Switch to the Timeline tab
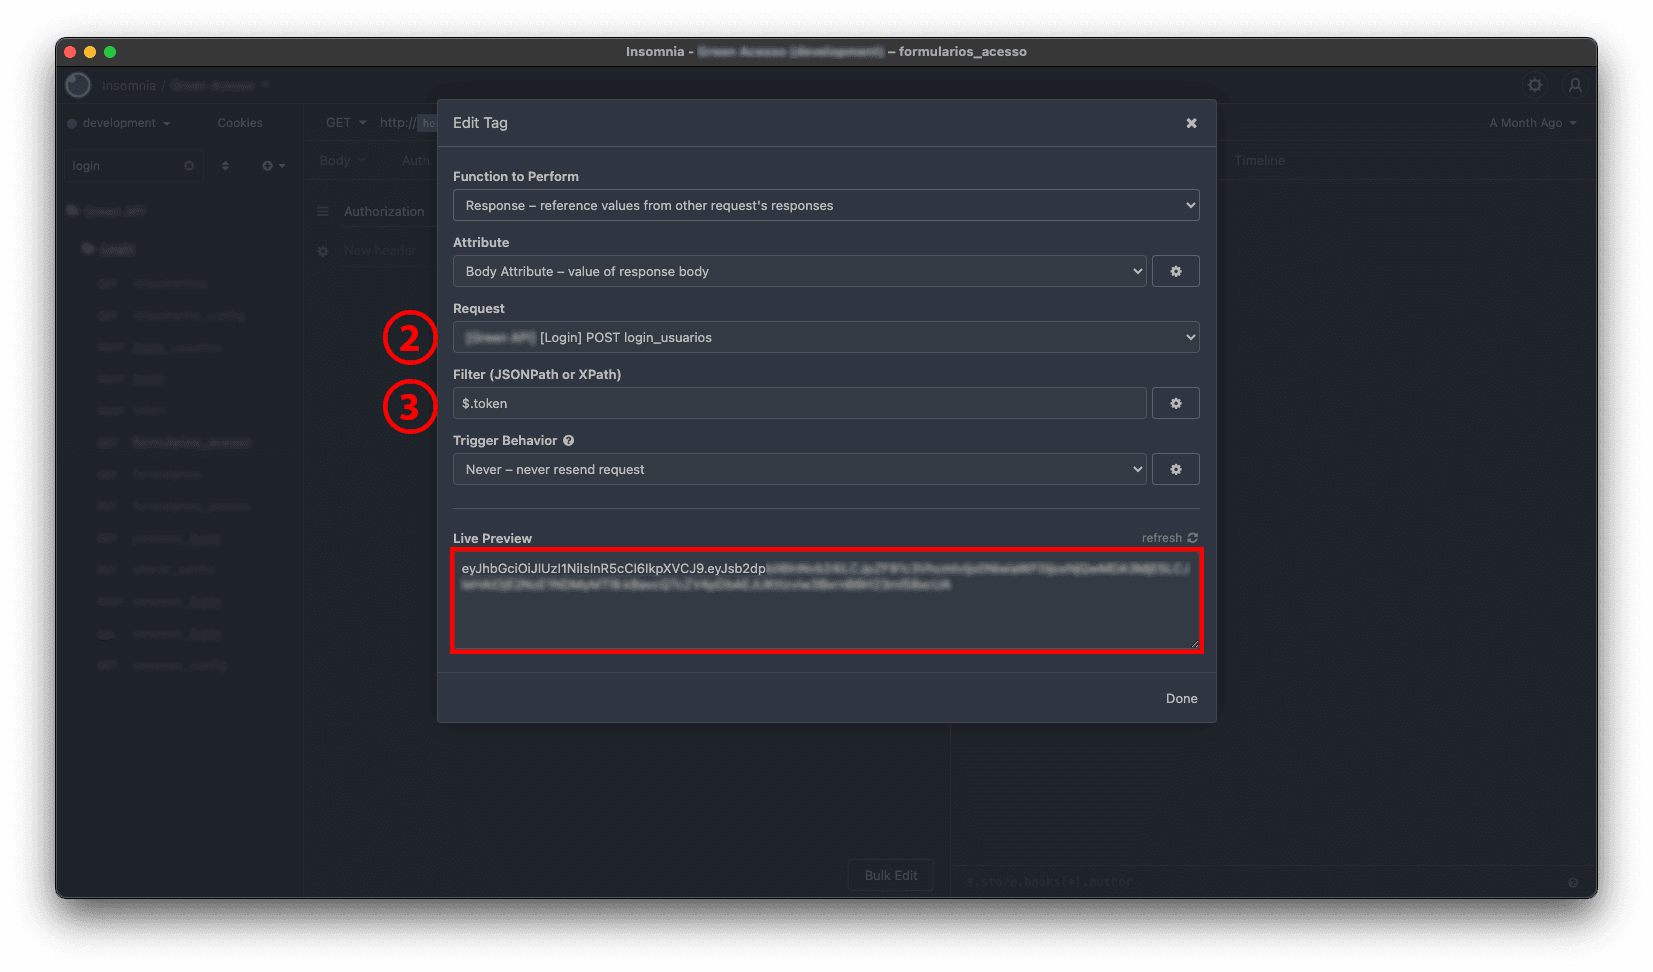The width and height of the screenshot is (1653, 972). [1258, 160]
